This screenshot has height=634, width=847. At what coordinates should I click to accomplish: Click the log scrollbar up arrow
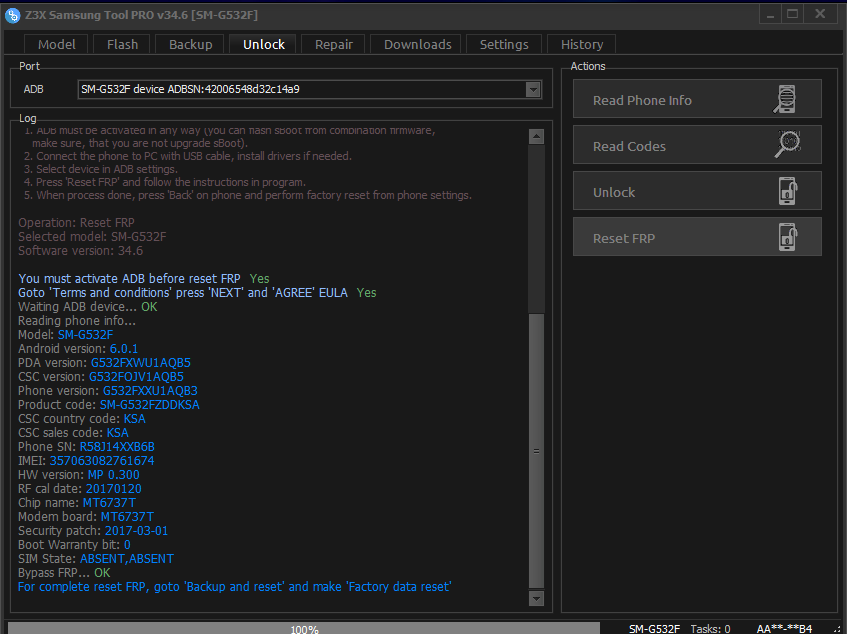536,137
